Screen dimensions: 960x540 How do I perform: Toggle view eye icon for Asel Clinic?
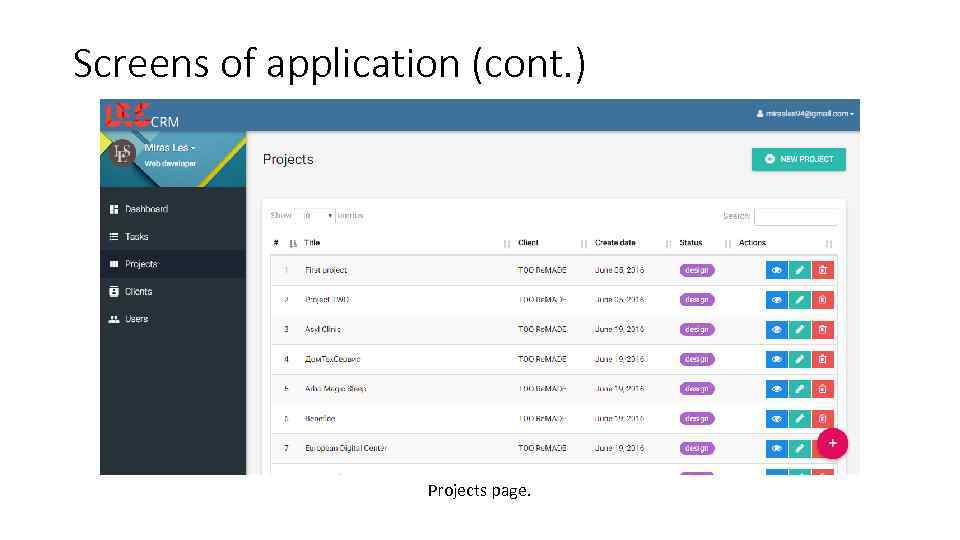tap(776, 329)
